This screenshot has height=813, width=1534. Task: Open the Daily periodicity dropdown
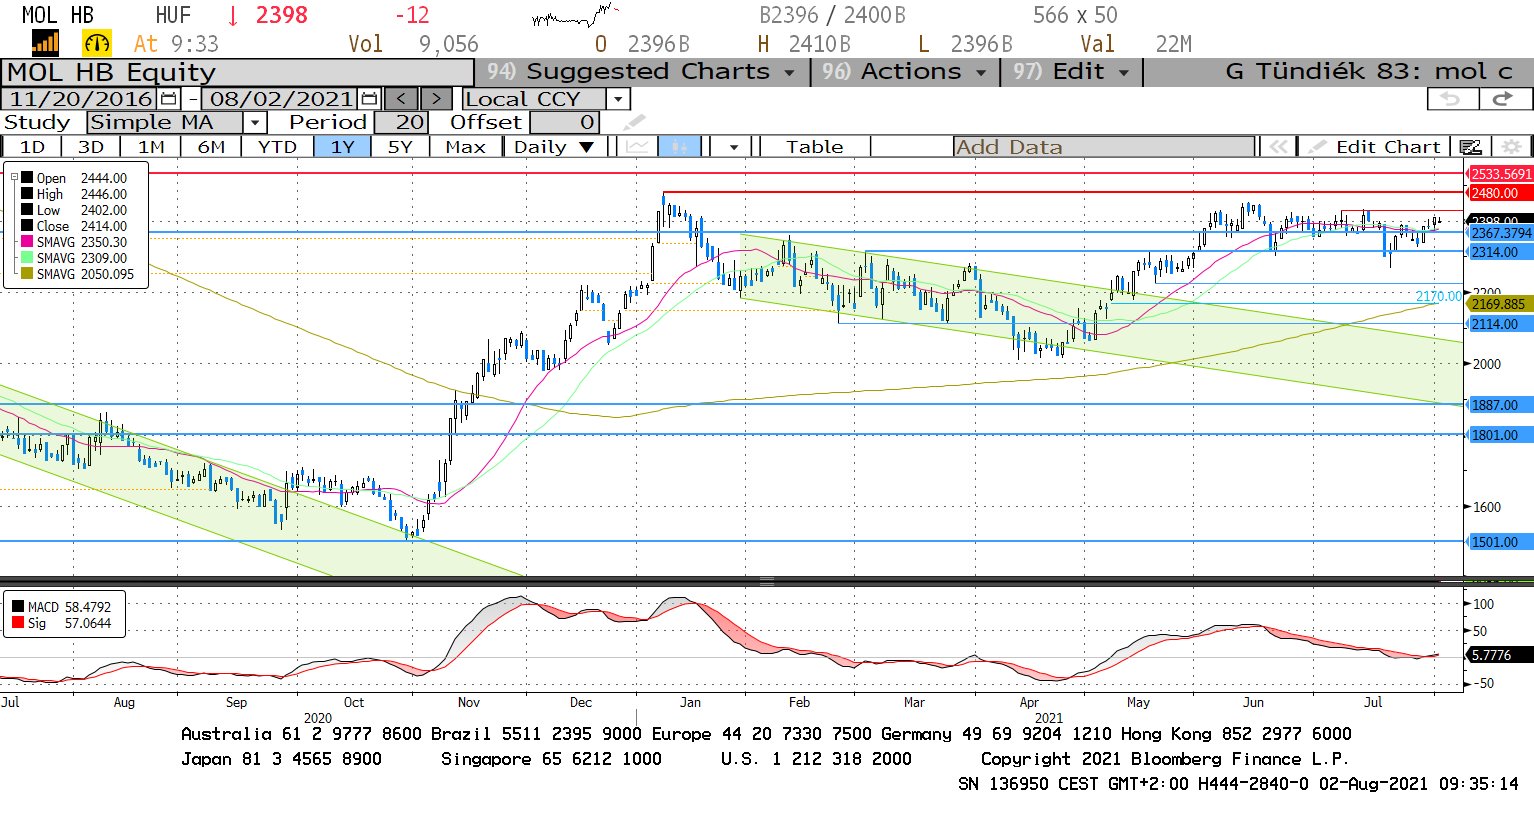(x=553, y=147)
